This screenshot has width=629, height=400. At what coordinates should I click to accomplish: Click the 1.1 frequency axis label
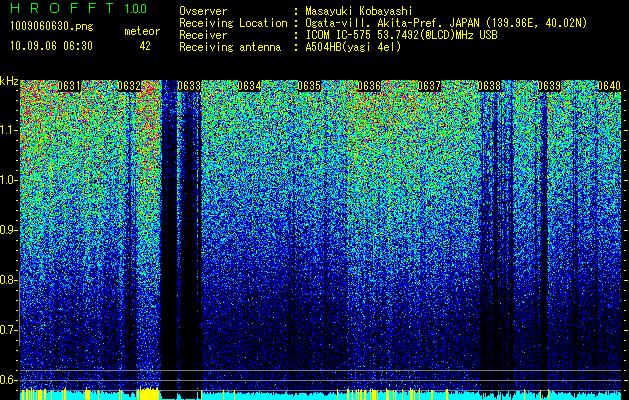[x=8, y=130]
